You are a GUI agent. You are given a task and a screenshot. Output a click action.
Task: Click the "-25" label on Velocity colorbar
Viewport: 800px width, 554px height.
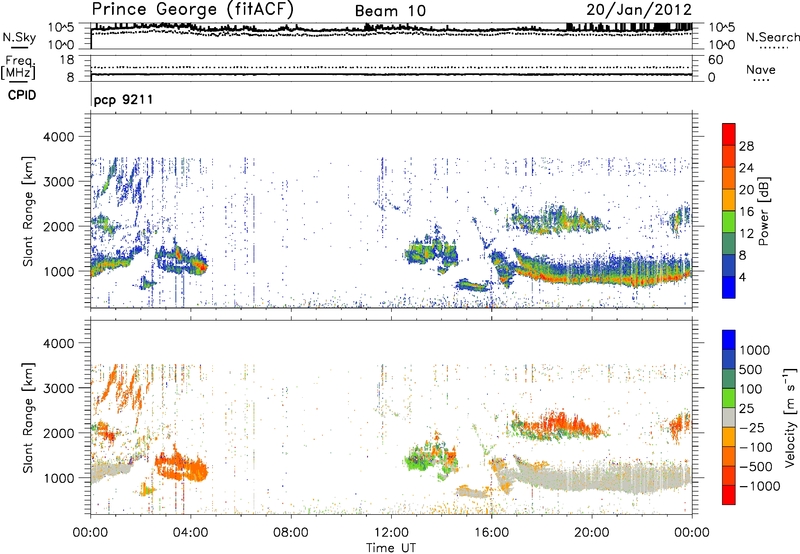(751, 428)
